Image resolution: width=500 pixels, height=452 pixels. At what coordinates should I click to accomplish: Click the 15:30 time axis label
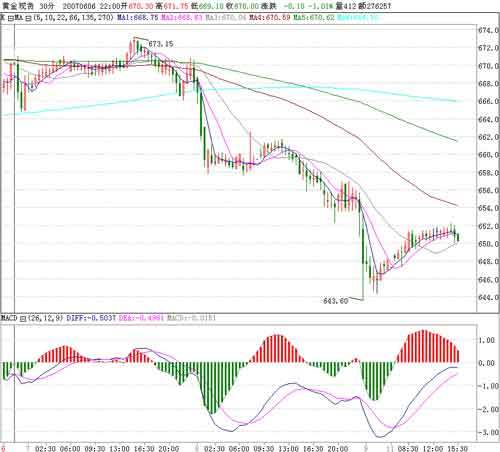tap(457, 448)
